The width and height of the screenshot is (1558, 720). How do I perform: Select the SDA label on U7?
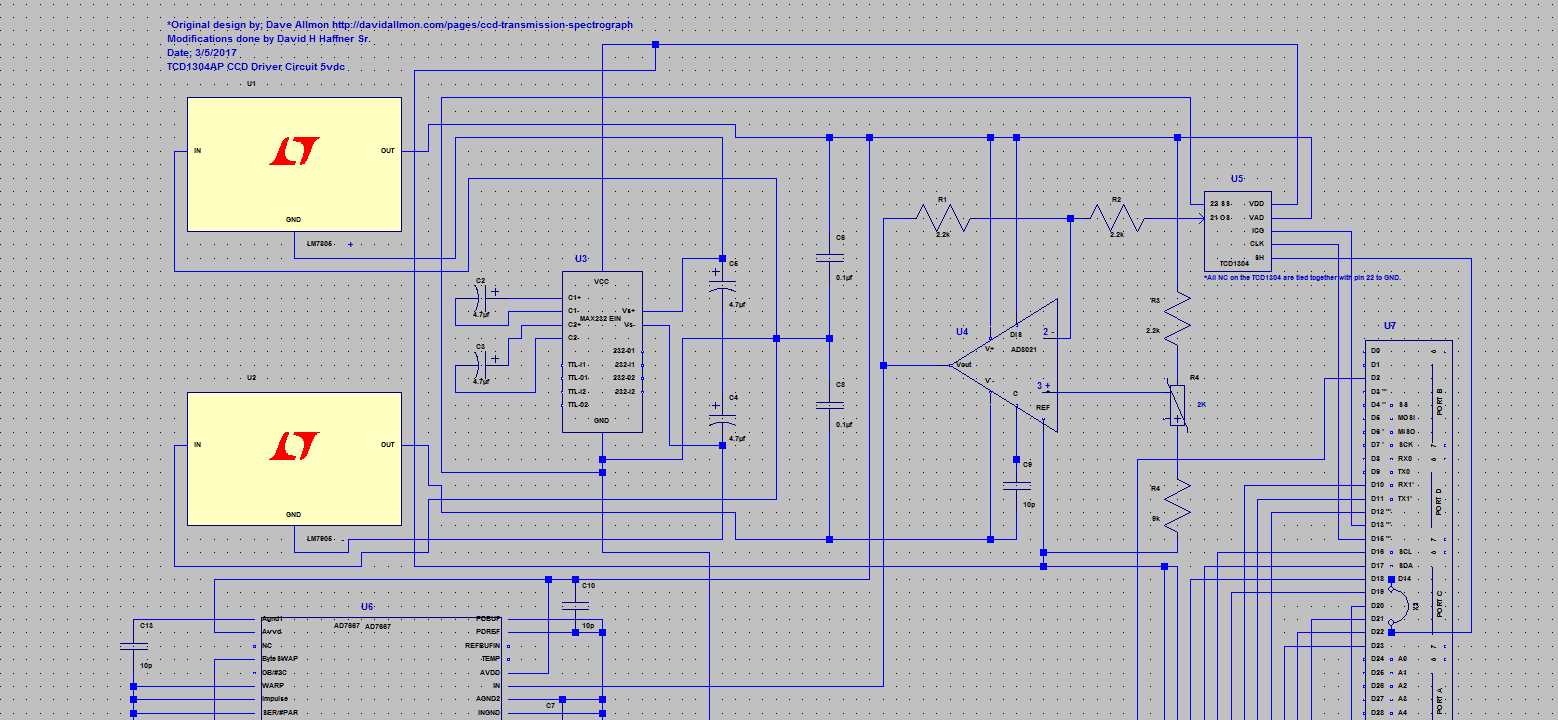pyautogui.click(x=1405, y=565)
